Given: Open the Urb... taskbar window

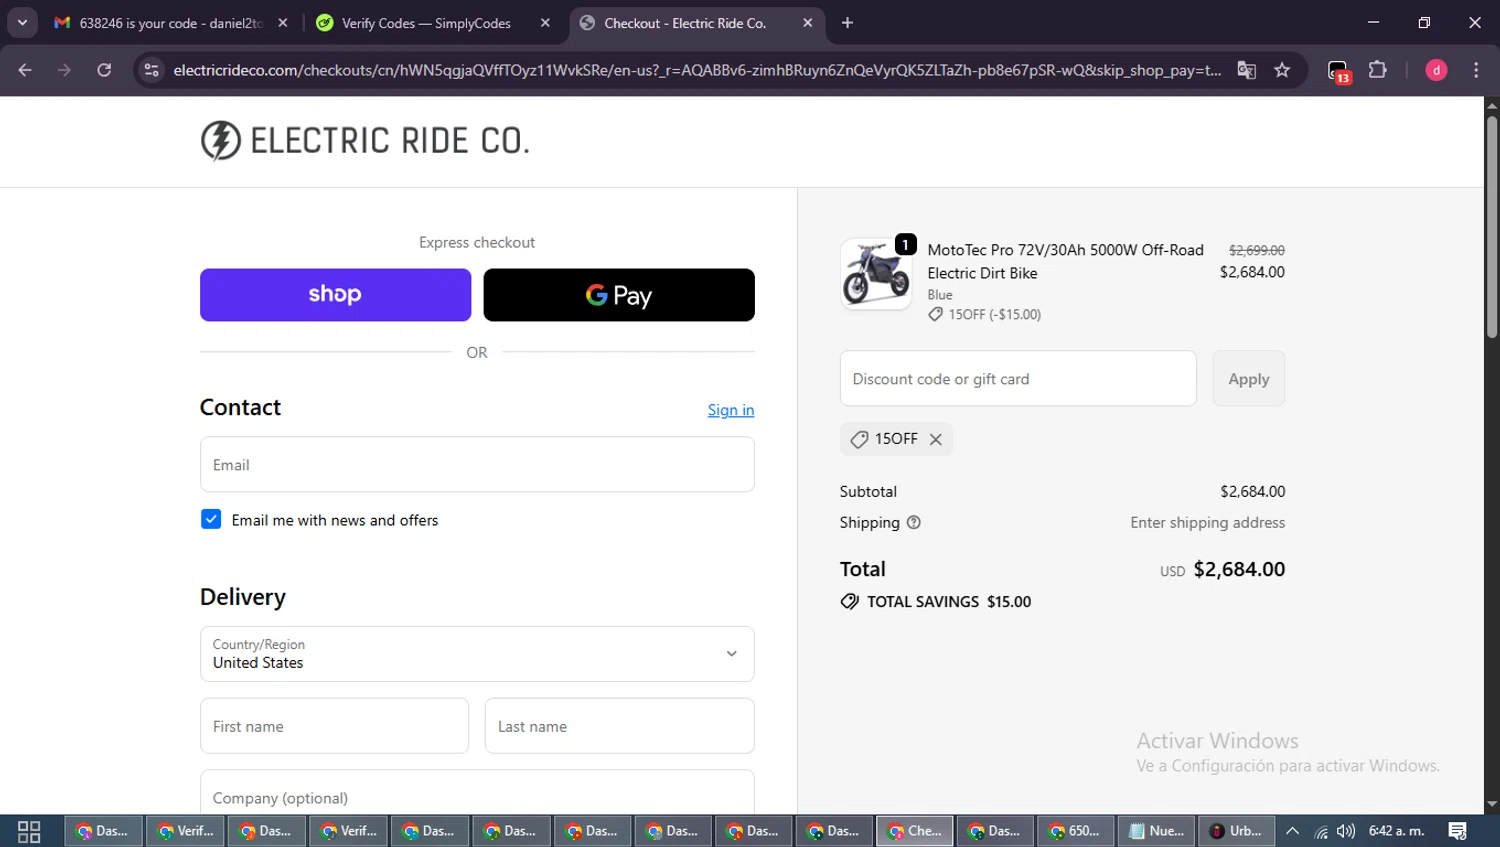Looking at the screenshot, I should tap(1236, 831).
